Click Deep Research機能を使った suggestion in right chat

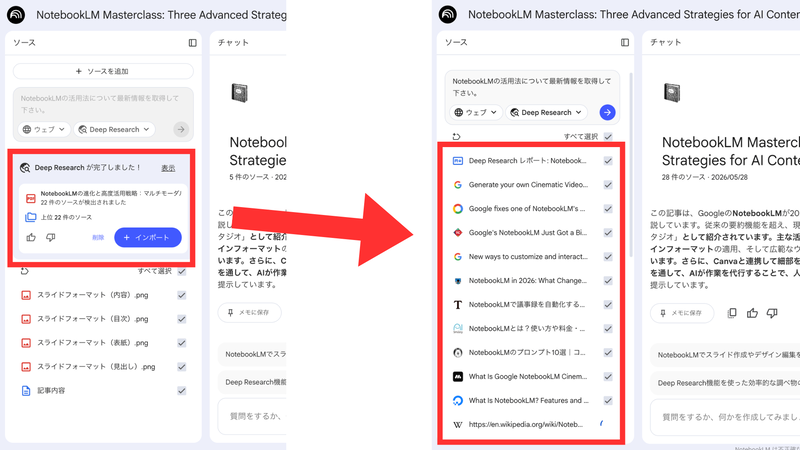click(725, 383)
